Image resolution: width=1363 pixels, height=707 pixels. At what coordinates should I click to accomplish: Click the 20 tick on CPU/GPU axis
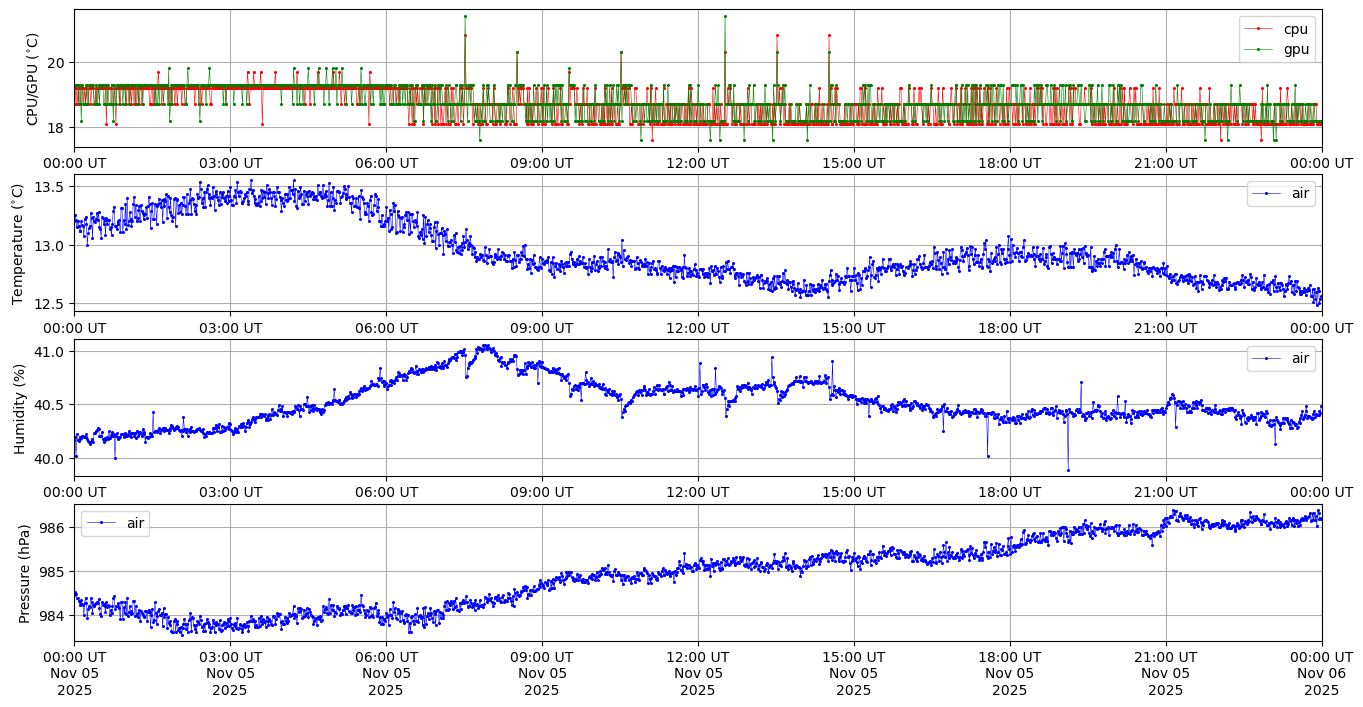tap(56, 63)
